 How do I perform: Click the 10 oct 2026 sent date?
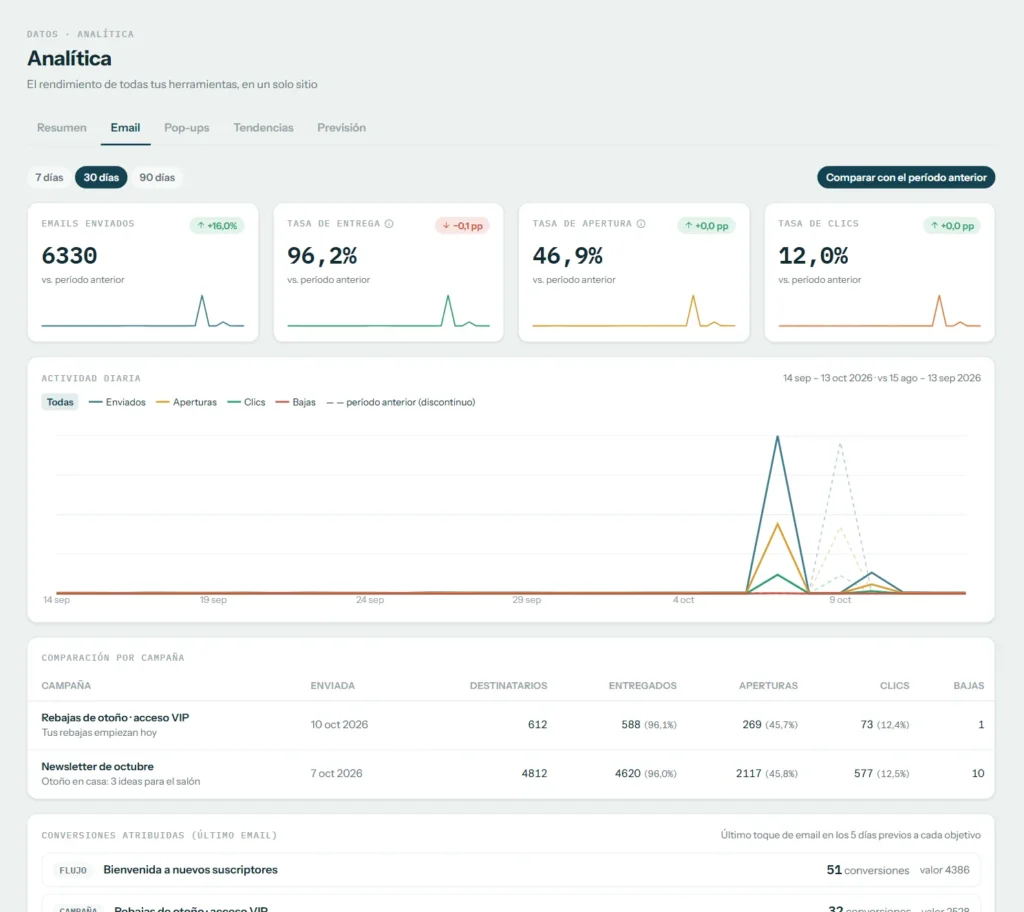(339, 725)
